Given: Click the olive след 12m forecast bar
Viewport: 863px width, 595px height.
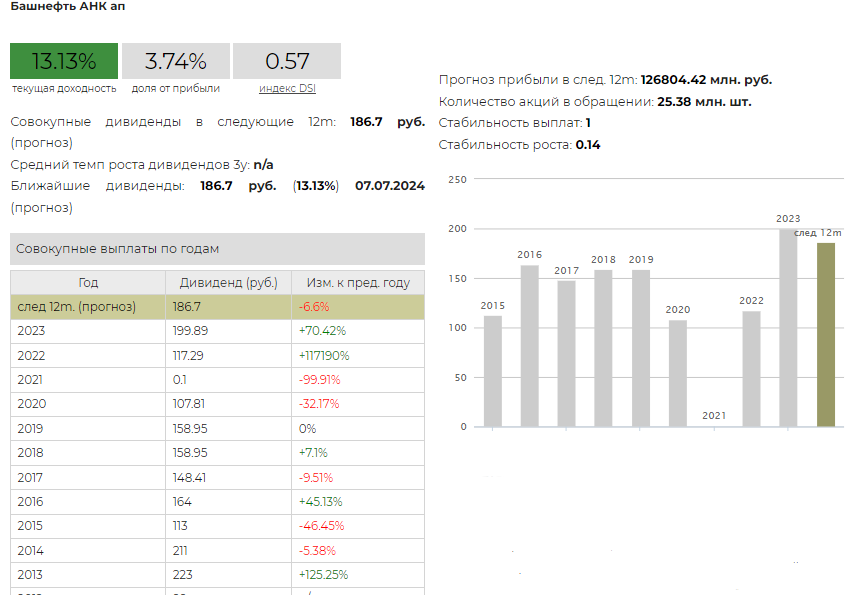Looking at the screenshot, I should click(826, 335).
